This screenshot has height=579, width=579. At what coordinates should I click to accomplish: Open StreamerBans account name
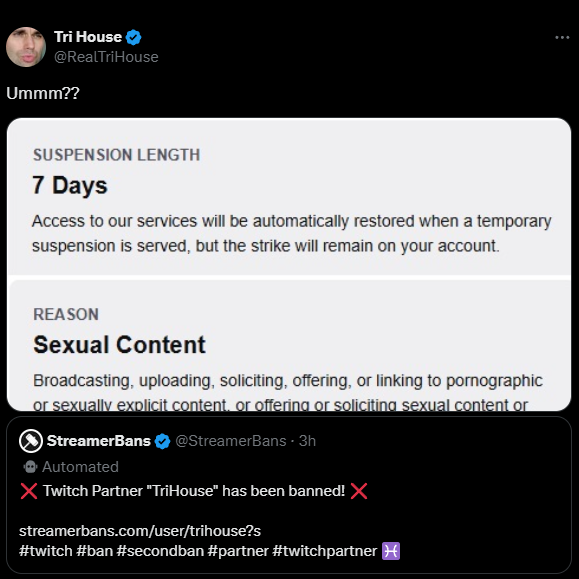pos(99,441)
